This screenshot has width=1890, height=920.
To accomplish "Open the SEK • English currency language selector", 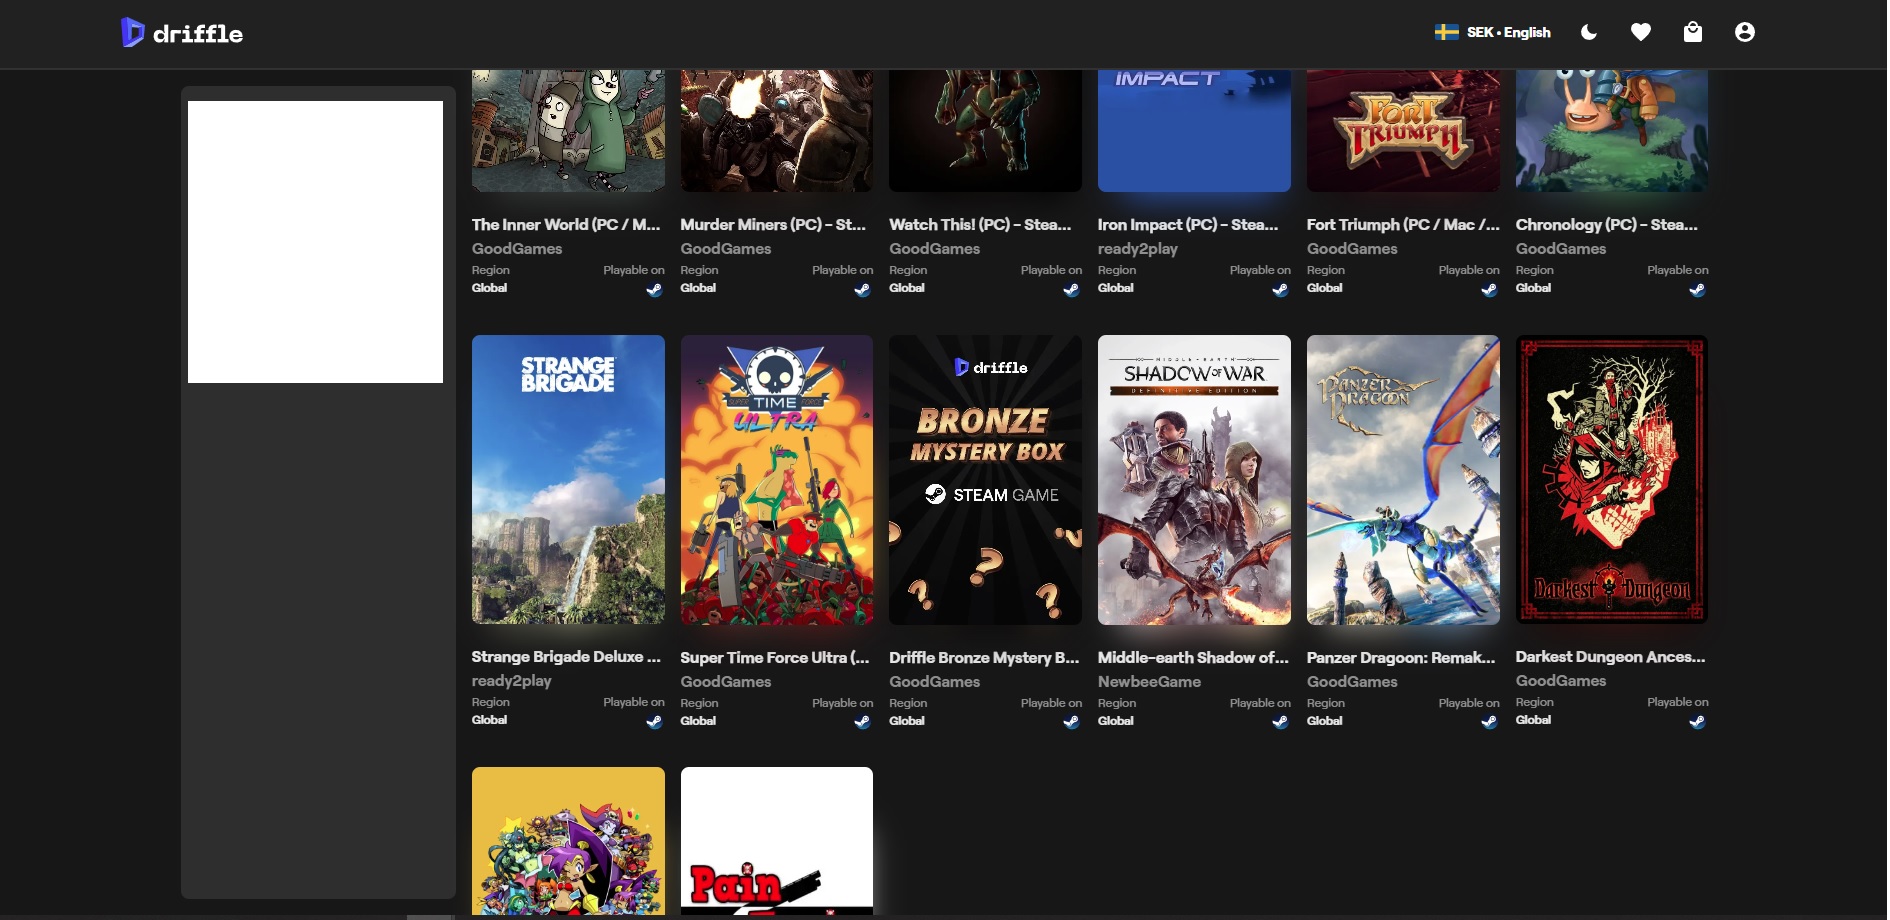I will coord(1492,32).
